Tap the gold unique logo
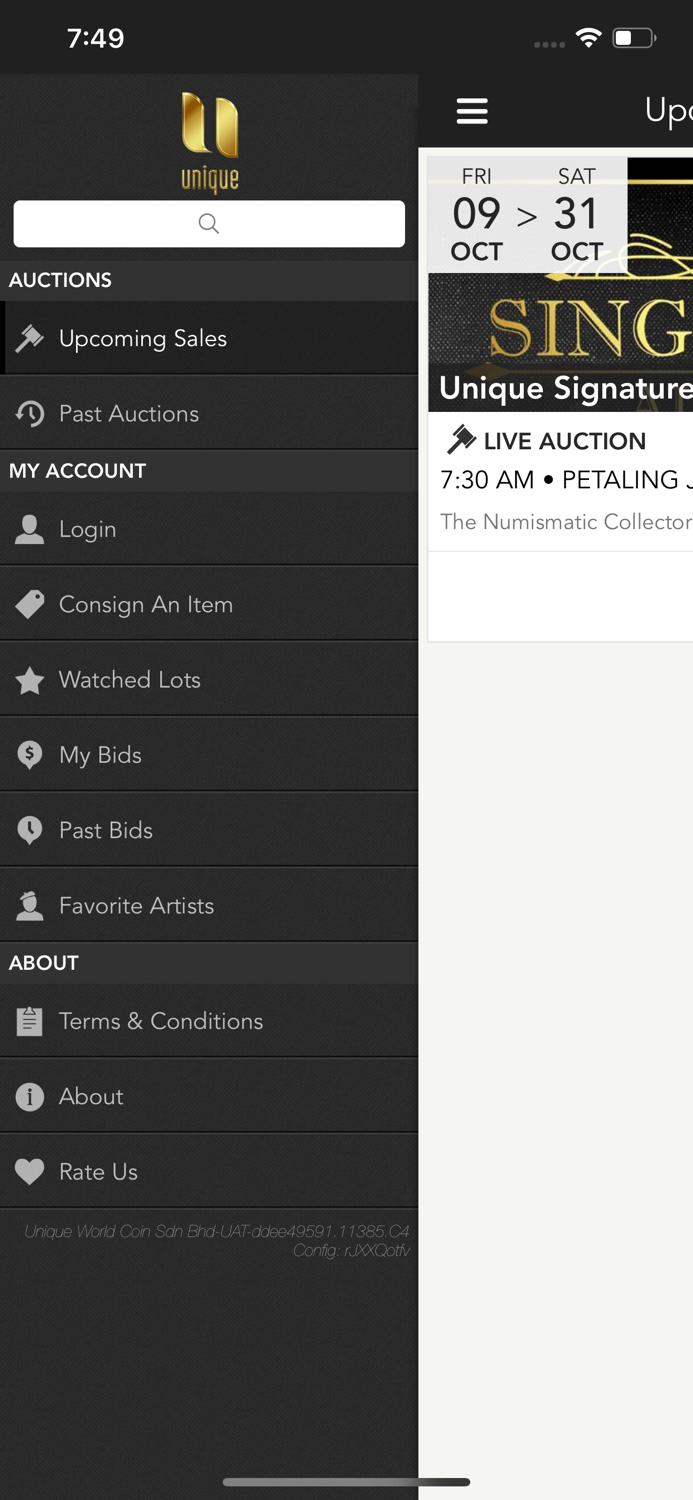This screenshot has height=1500, width=693. point(208,136)
